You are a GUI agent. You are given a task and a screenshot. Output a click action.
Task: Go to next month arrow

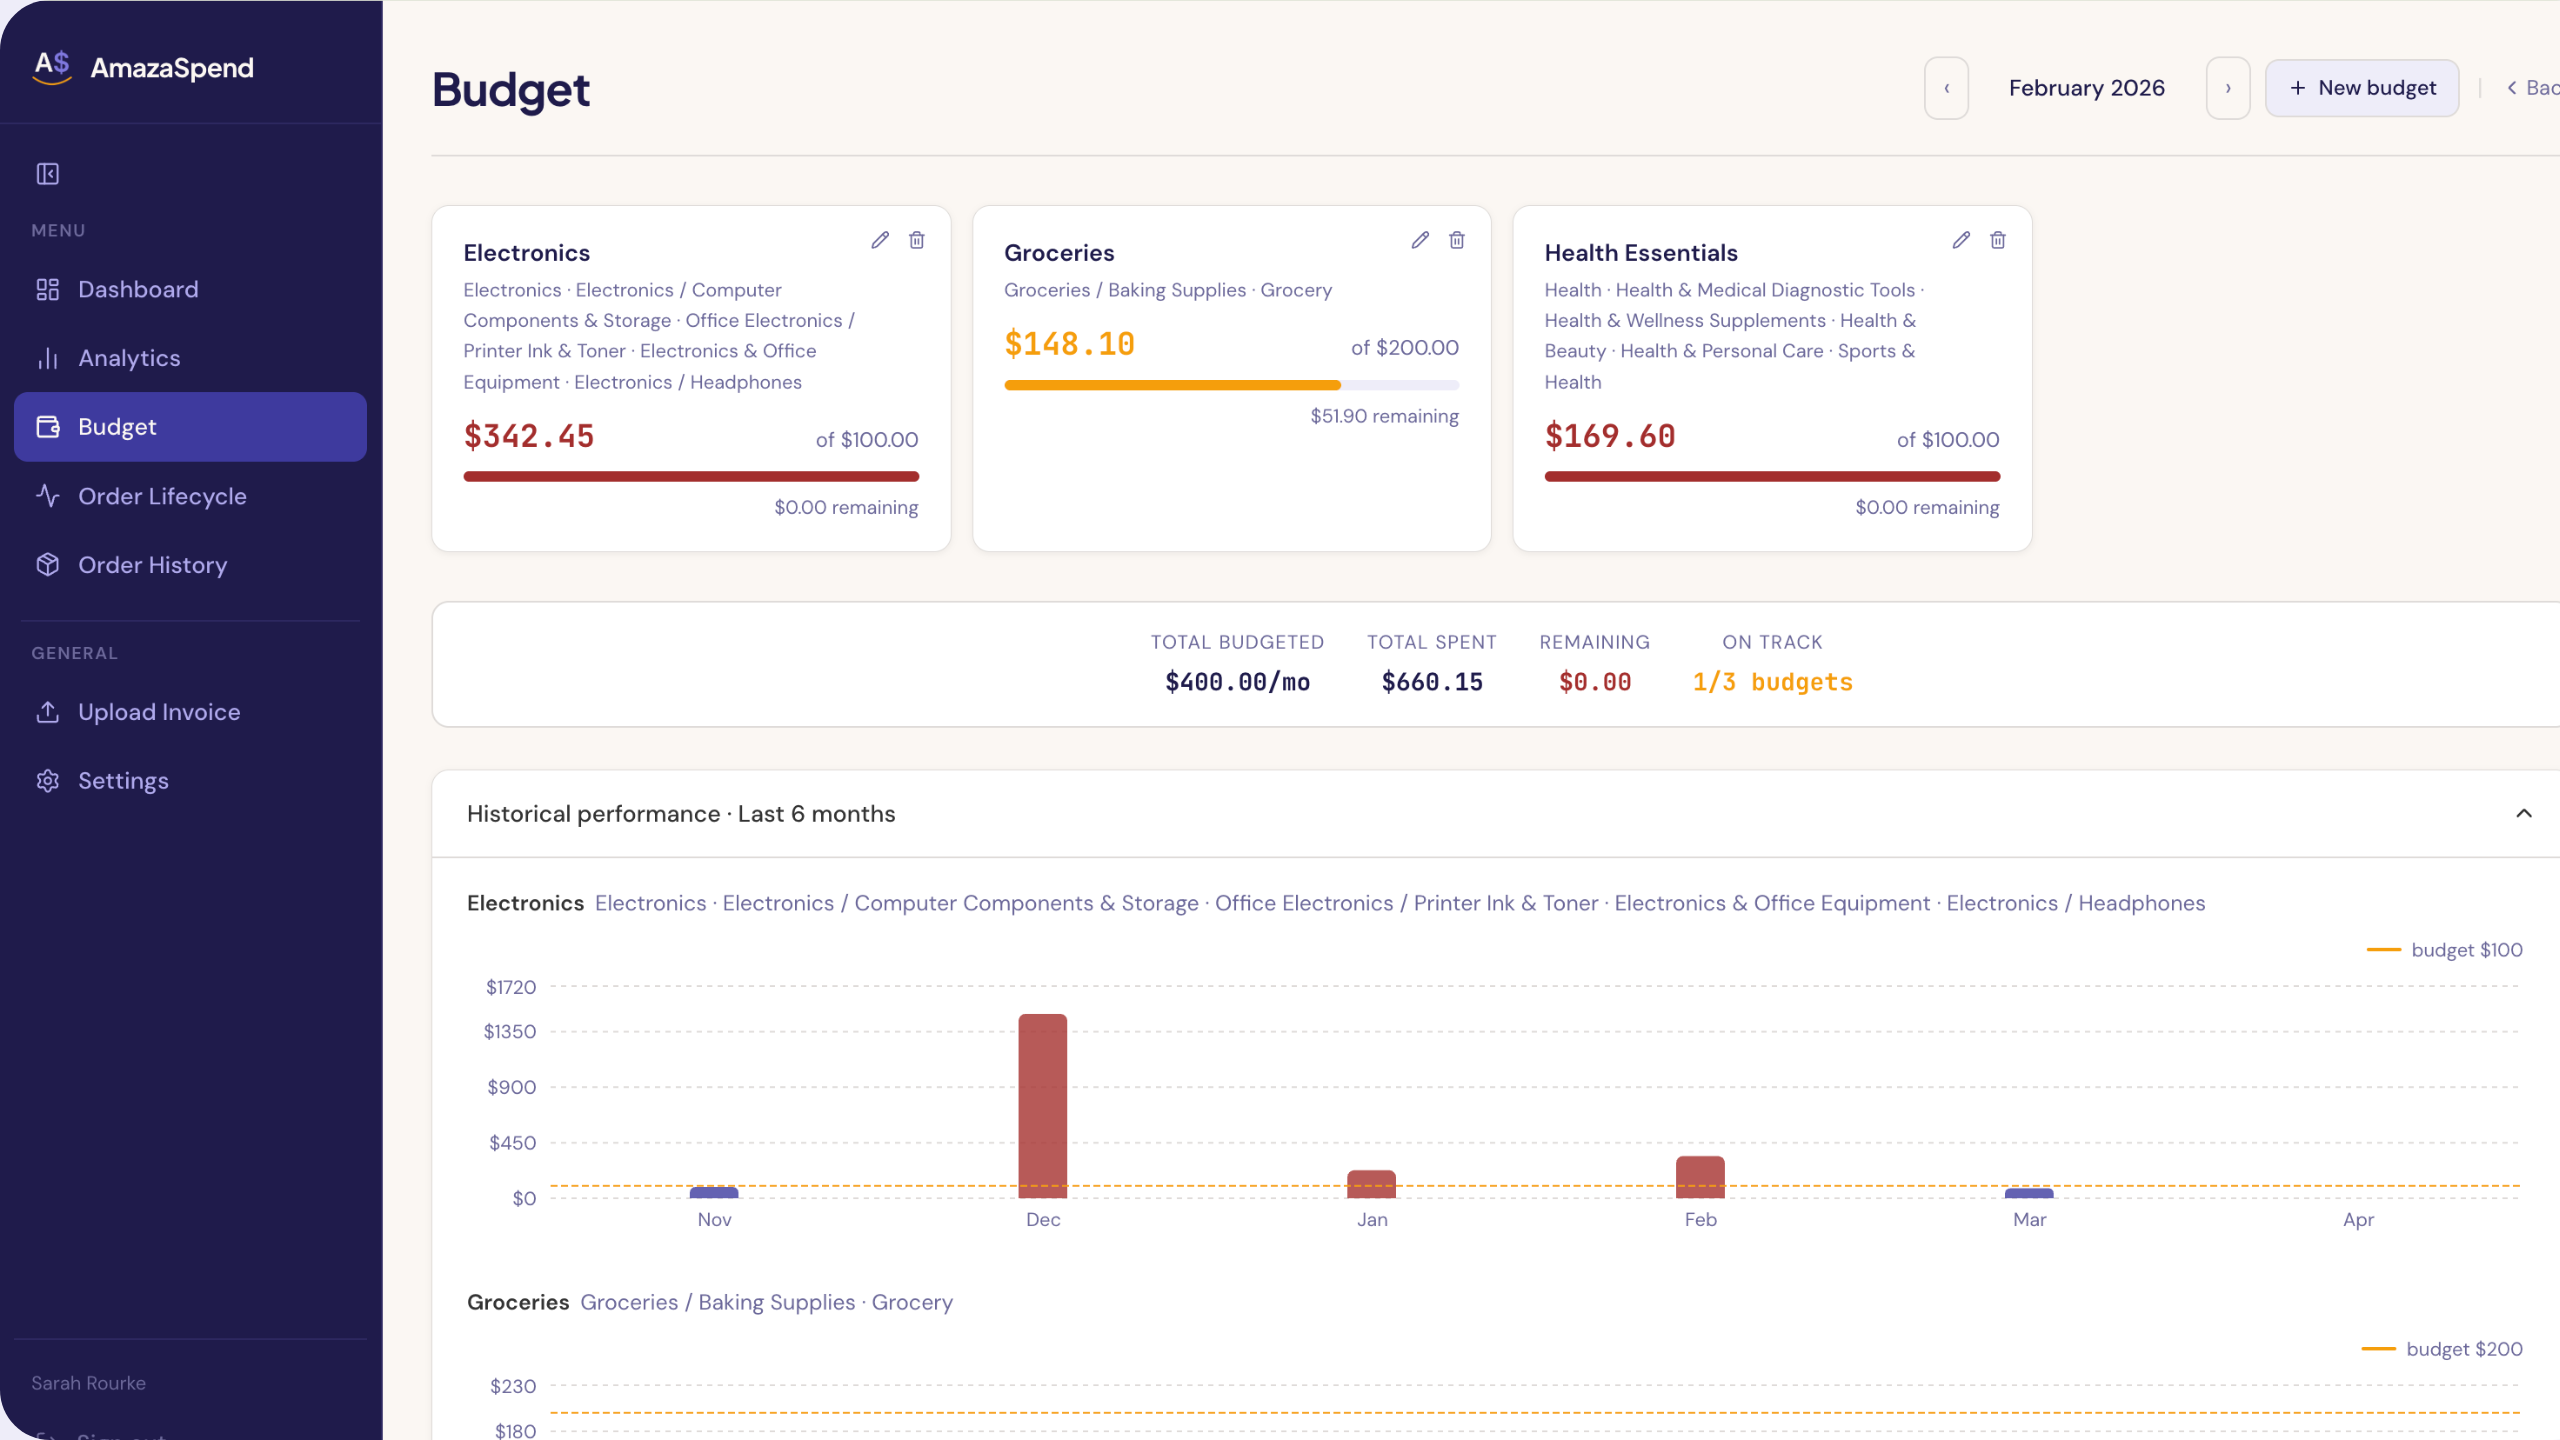coord(2228,88)
